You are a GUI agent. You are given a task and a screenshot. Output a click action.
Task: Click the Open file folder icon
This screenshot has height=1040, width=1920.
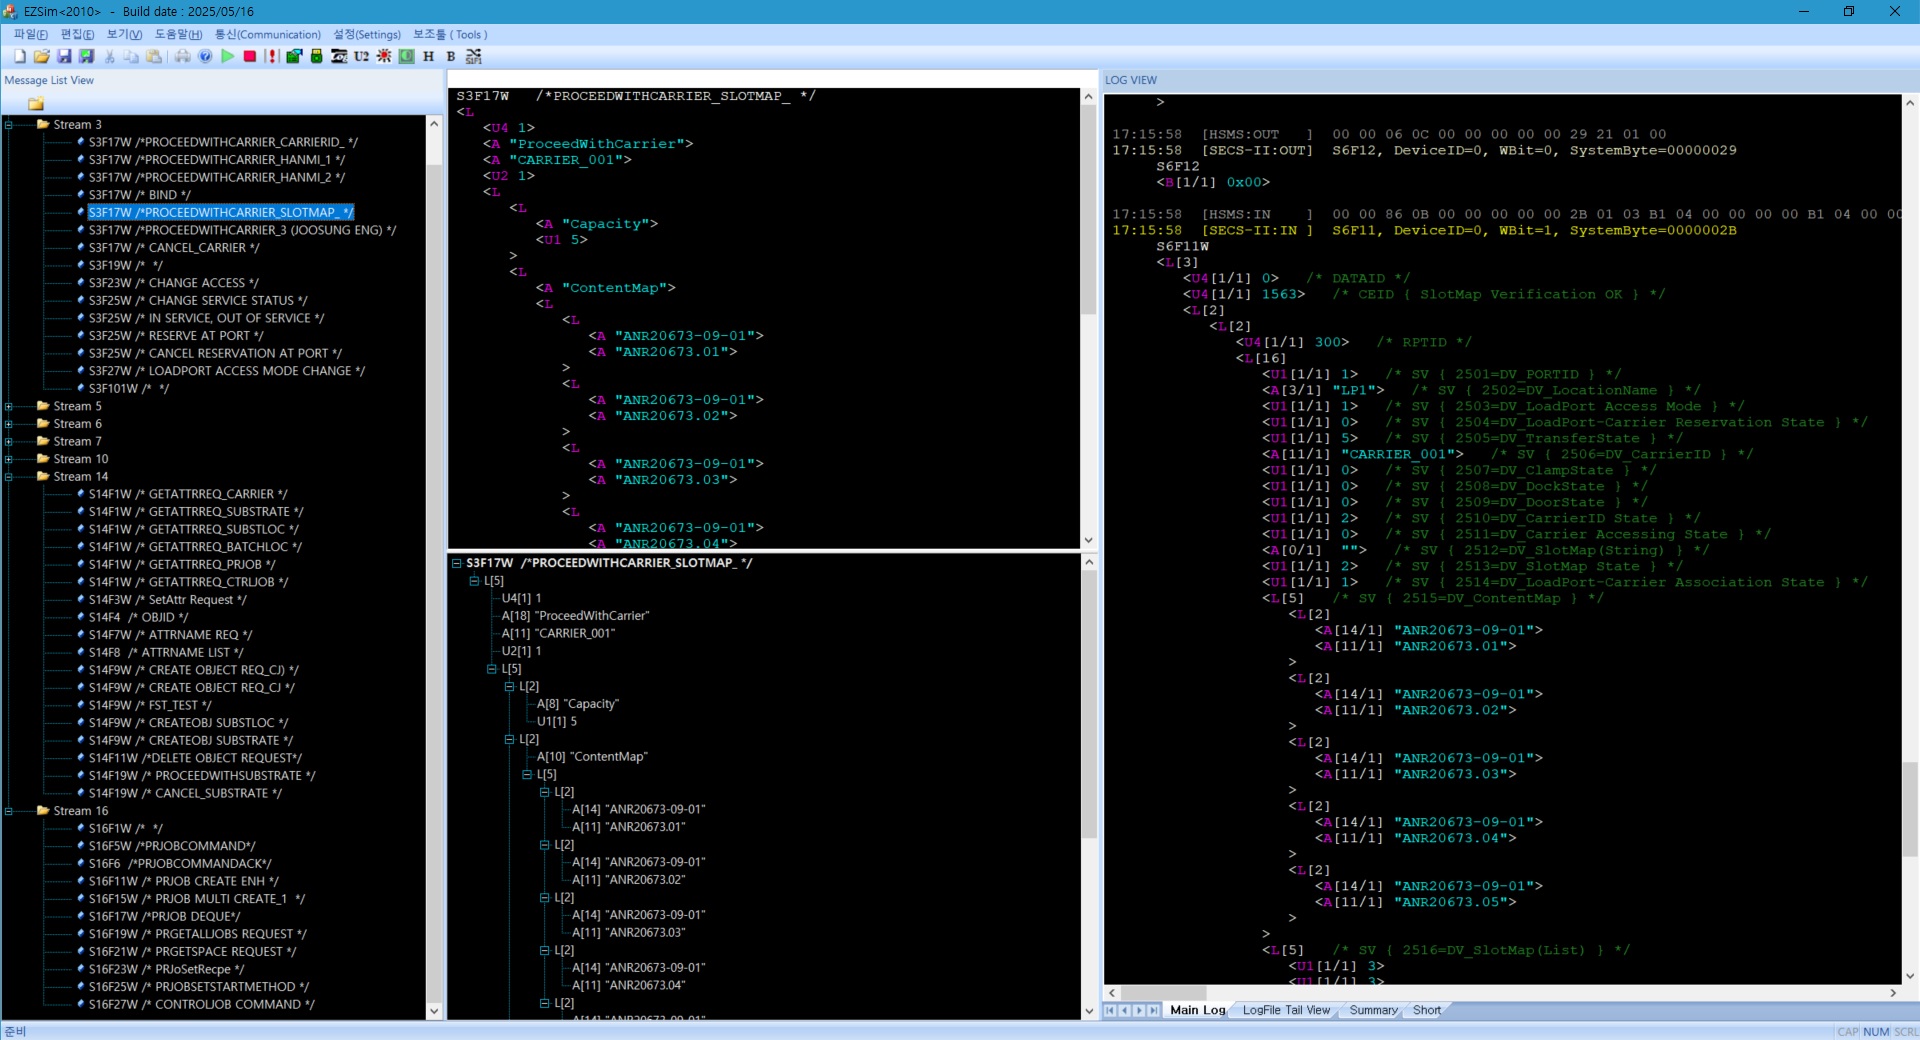click(x=42, y=56)
